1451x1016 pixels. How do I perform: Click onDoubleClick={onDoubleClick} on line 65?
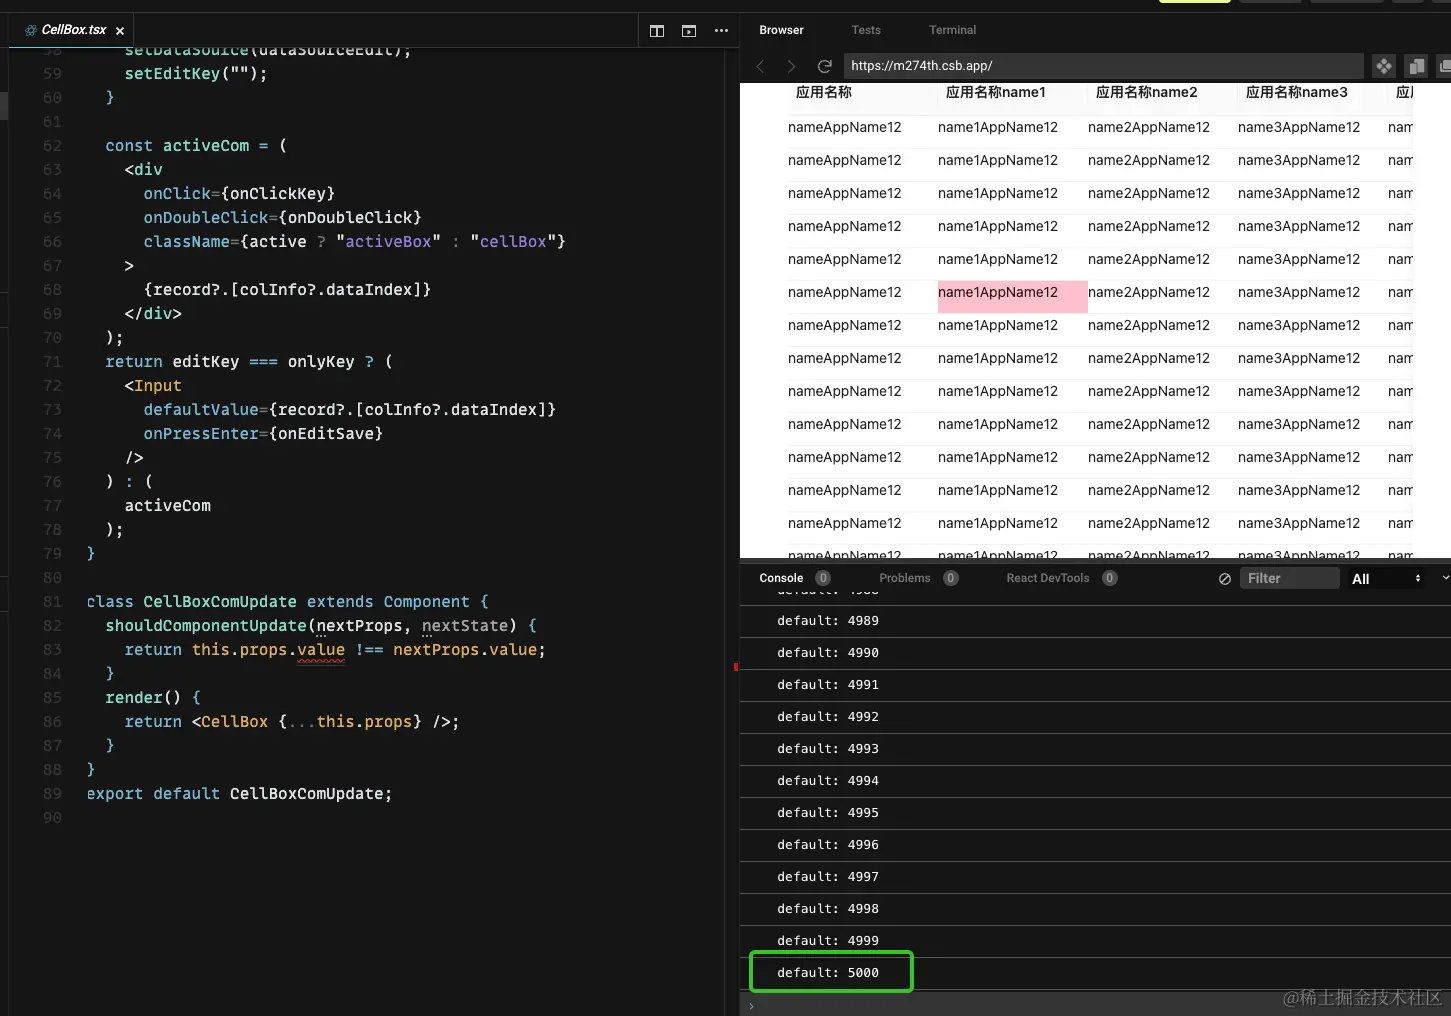pos(282,218)
